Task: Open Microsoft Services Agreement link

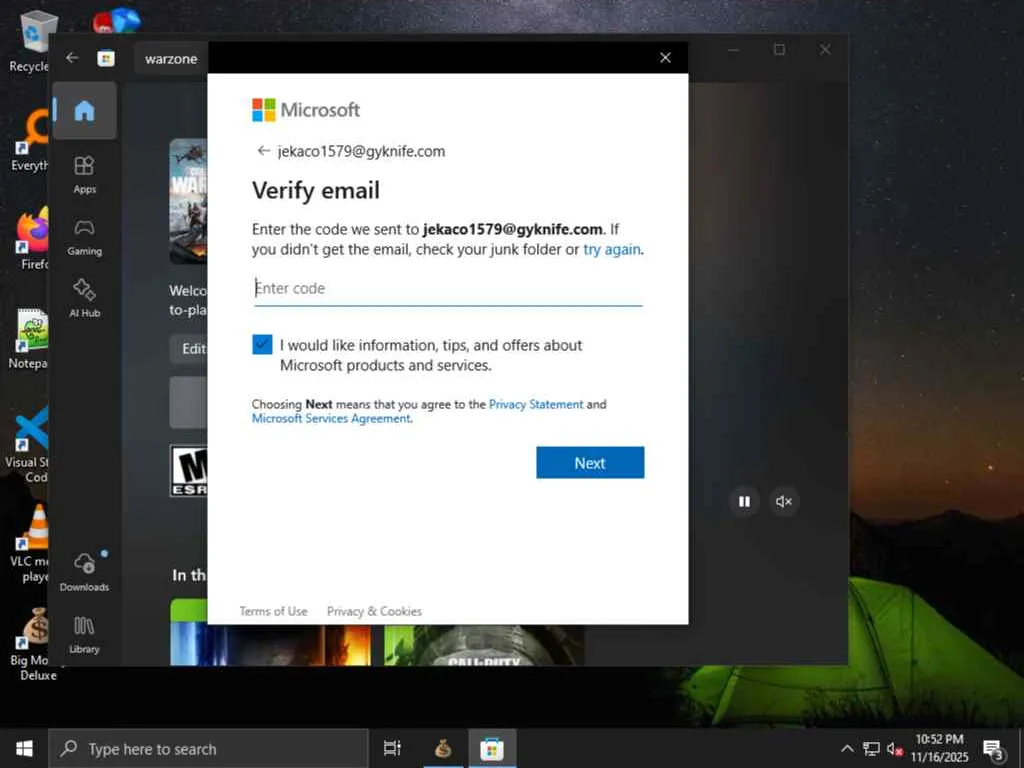Action: pos(331,419)
